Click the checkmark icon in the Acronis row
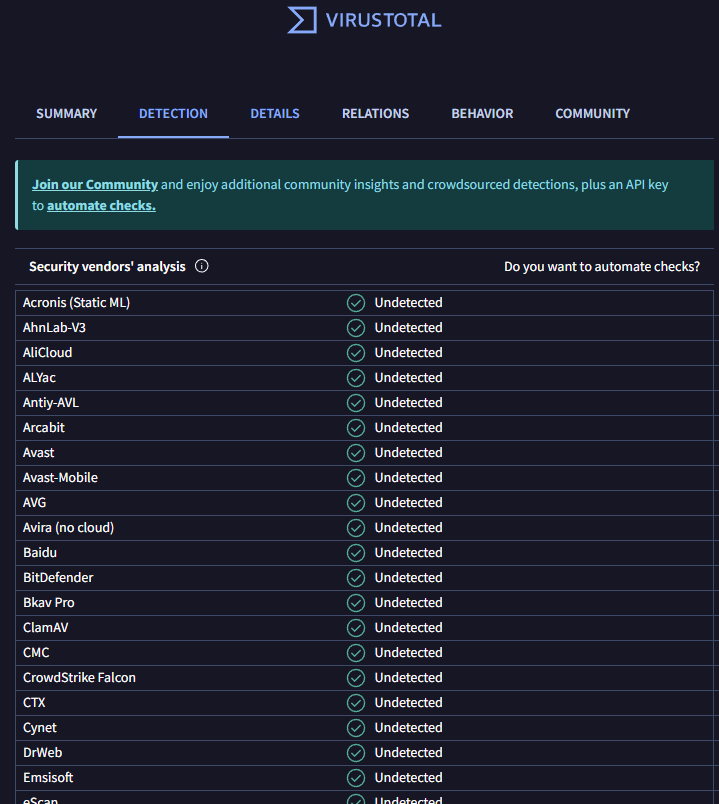This screenshot has width=719, height=804. [x=356, y=303]
